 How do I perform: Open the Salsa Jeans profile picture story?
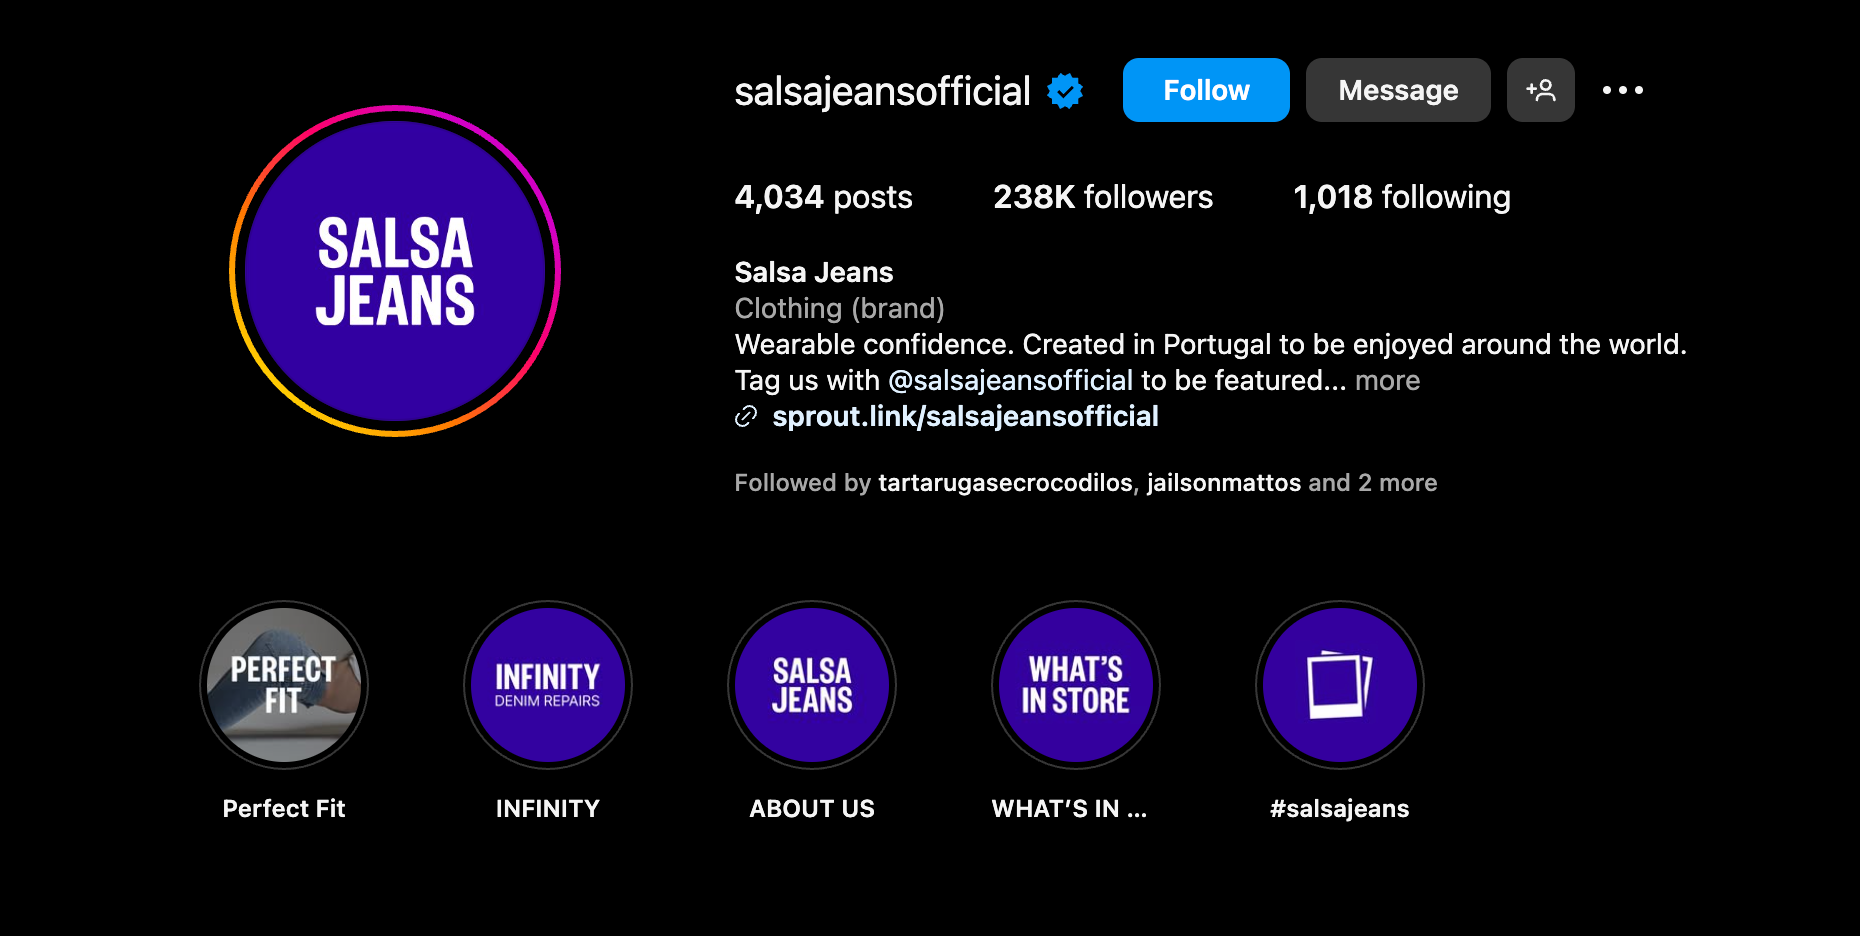(395, 271)
